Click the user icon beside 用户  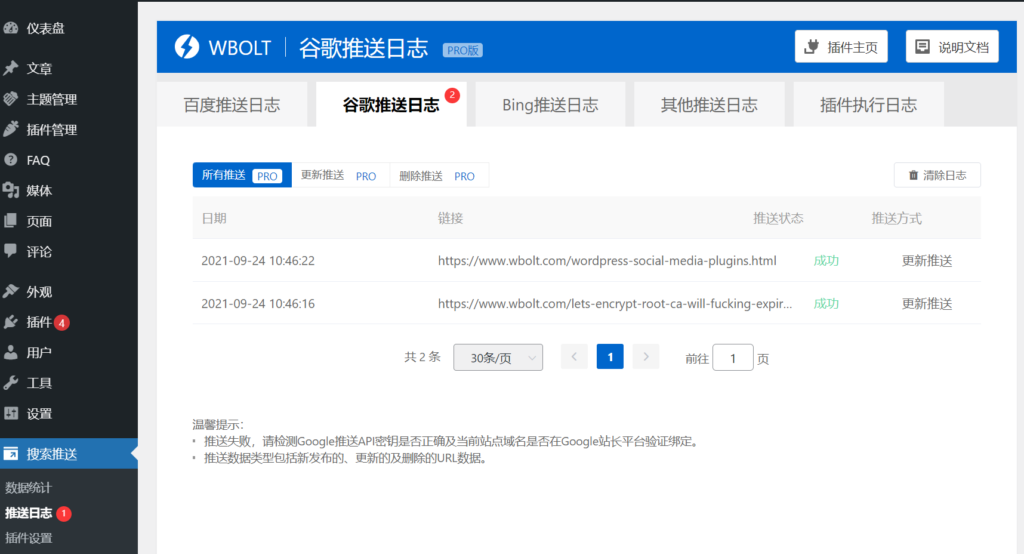11,353
